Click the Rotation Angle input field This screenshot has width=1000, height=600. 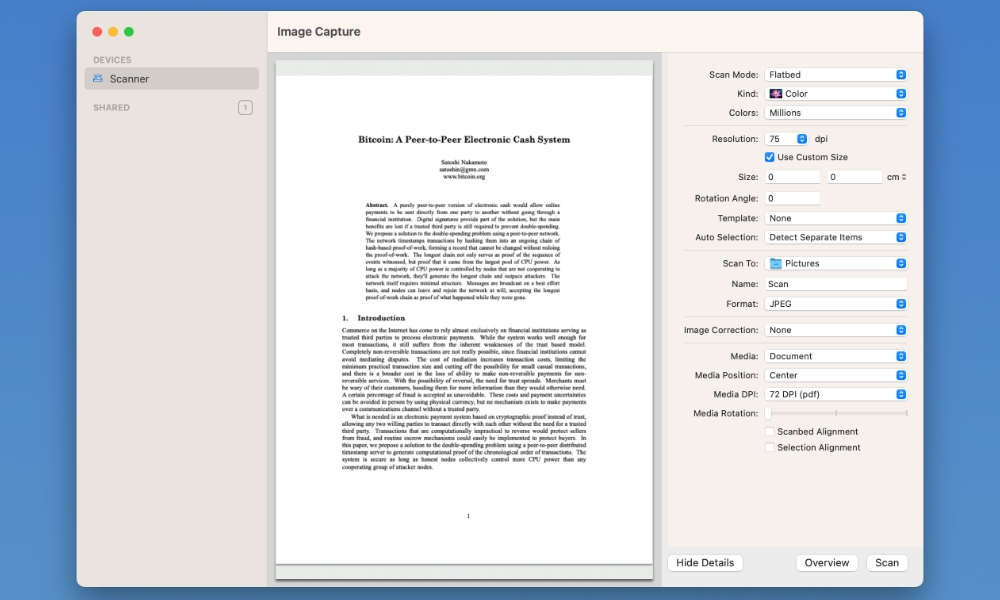click(792, 198)
